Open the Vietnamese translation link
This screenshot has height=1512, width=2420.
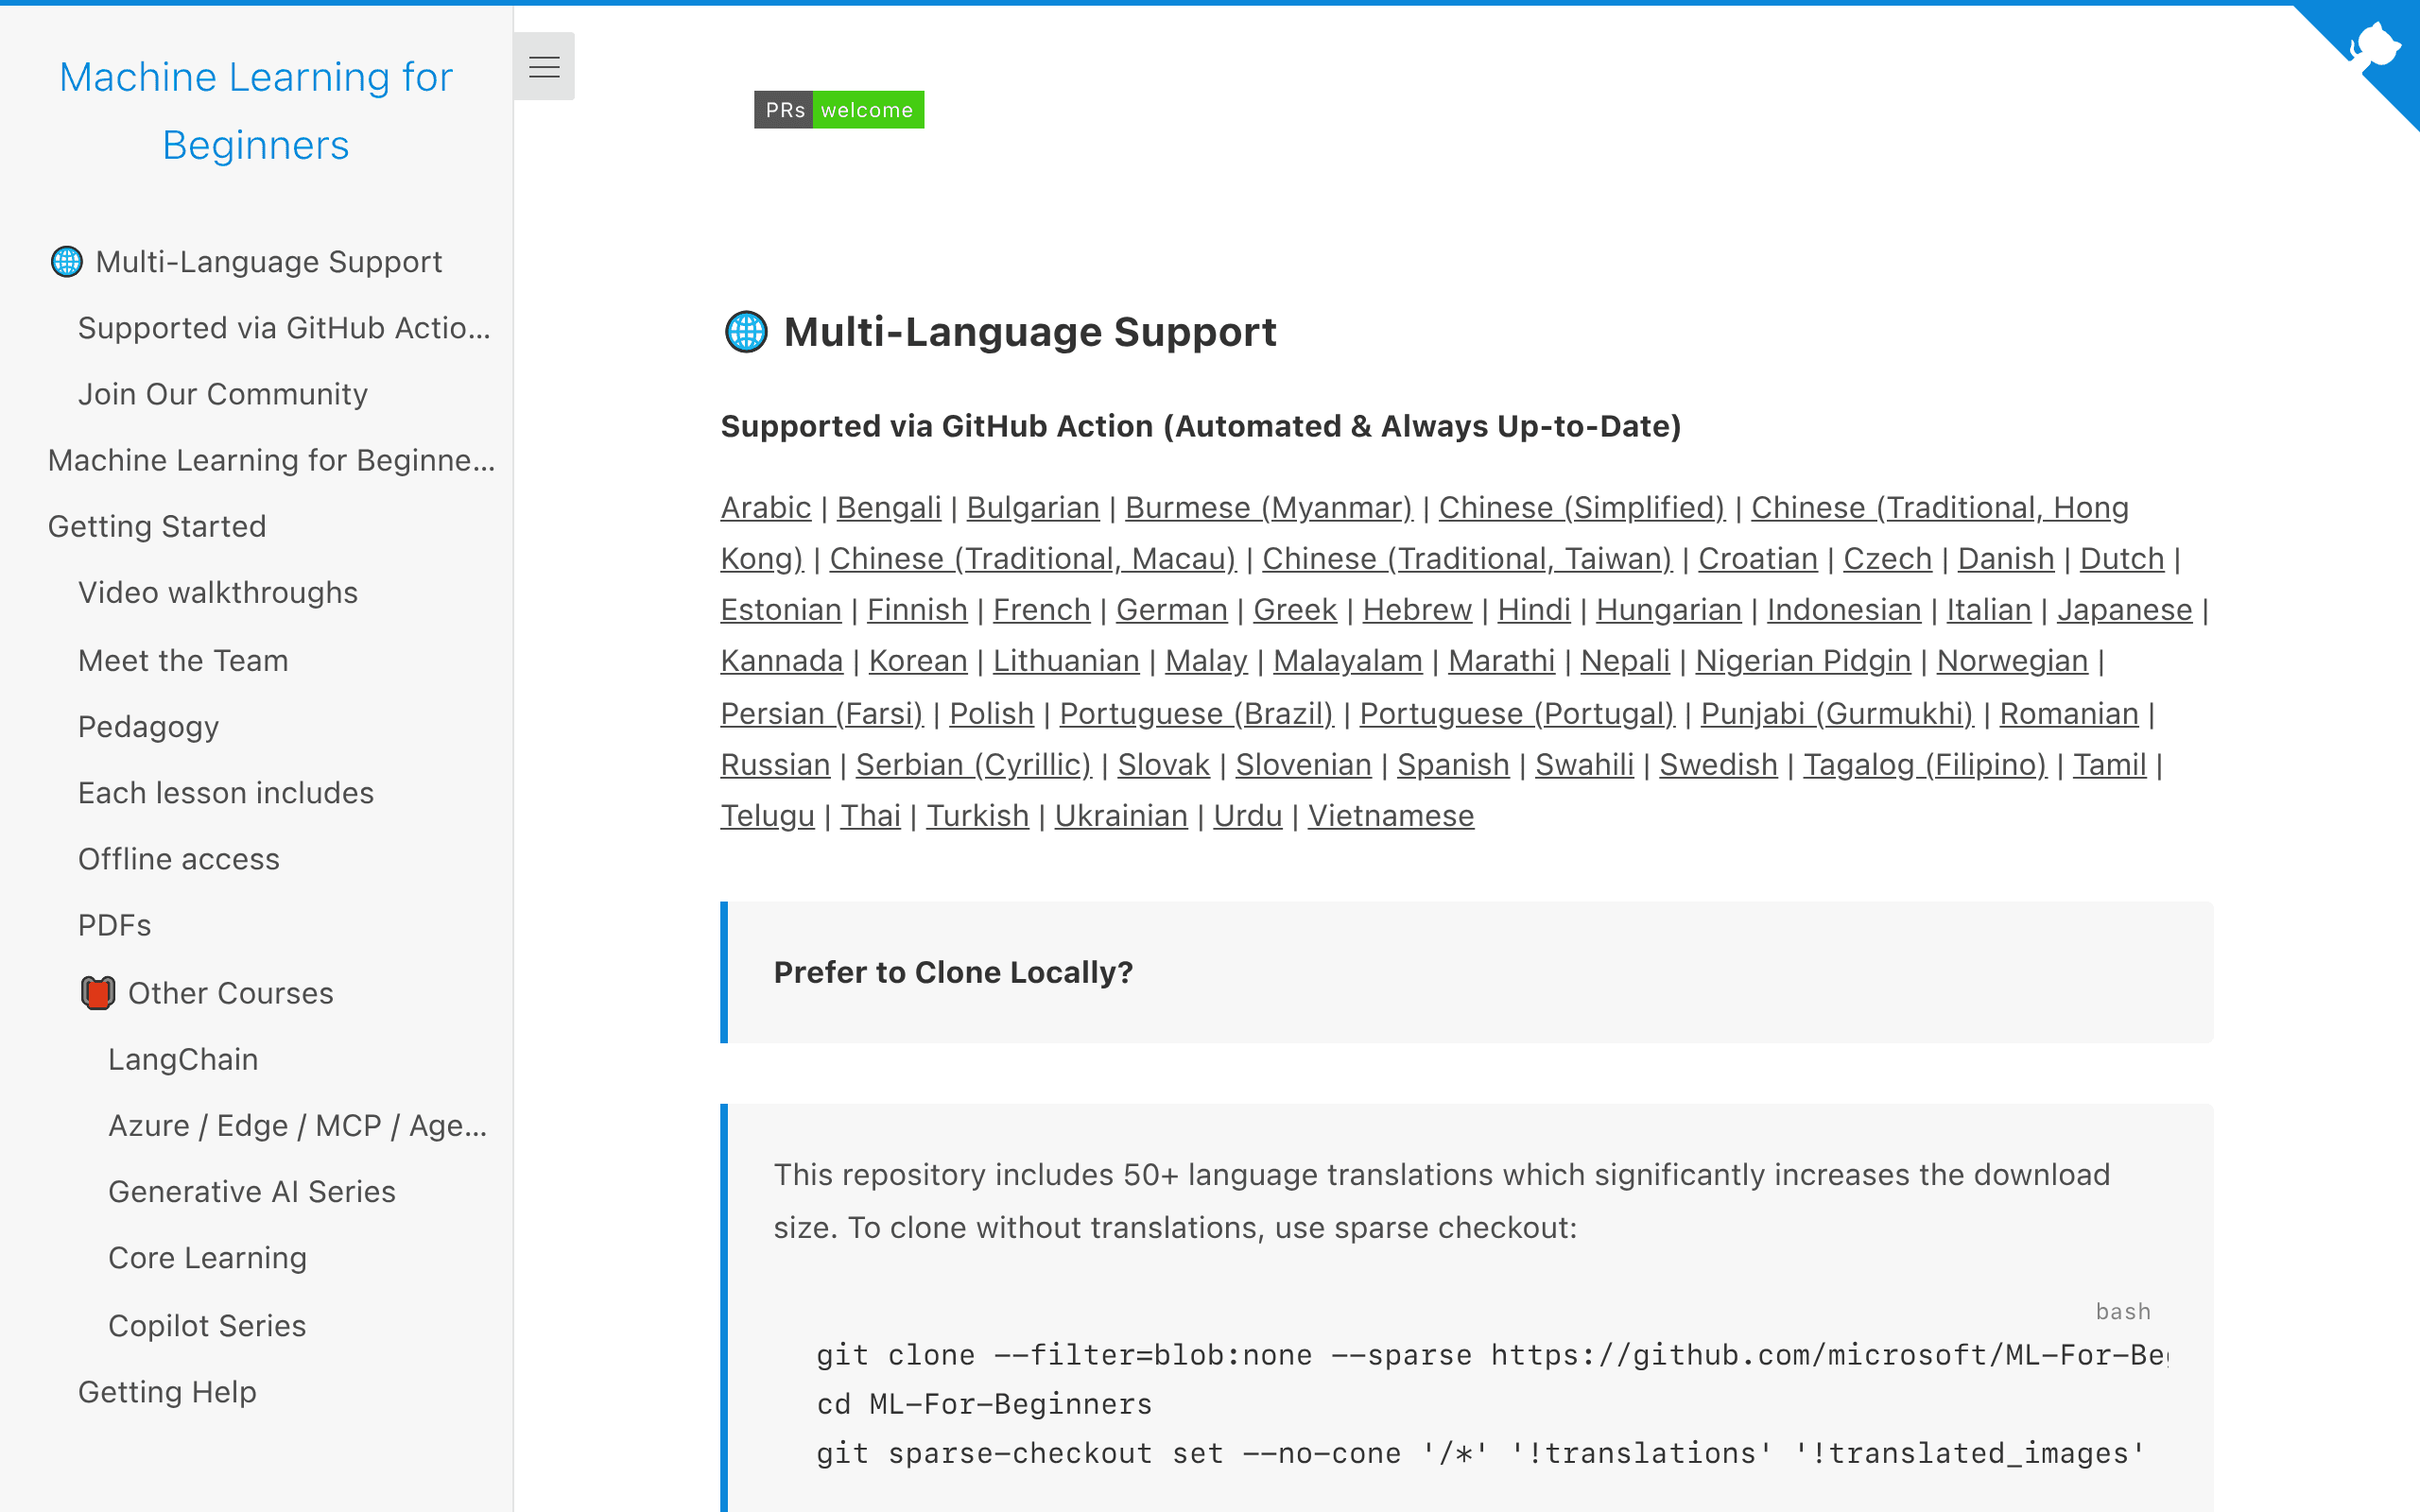coord(1391,815)
